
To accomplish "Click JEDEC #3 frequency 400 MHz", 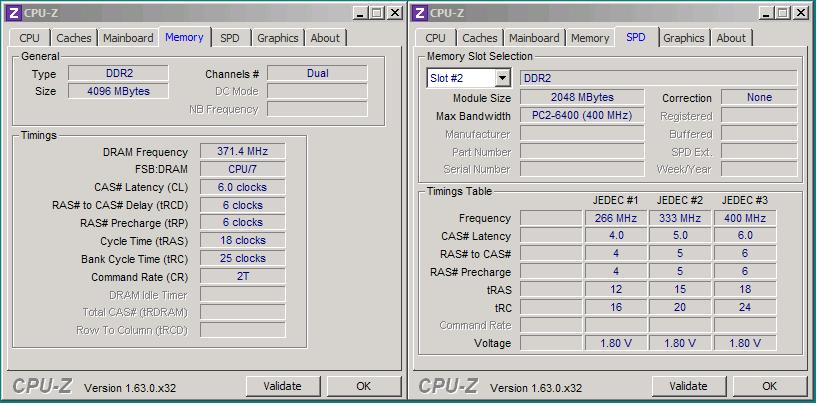I will [745, 218].
